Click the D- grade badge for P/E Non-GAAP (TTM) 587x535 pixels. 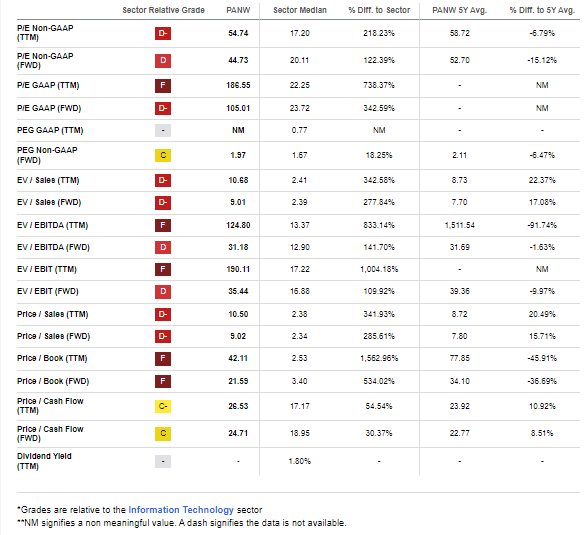[163, 33]
